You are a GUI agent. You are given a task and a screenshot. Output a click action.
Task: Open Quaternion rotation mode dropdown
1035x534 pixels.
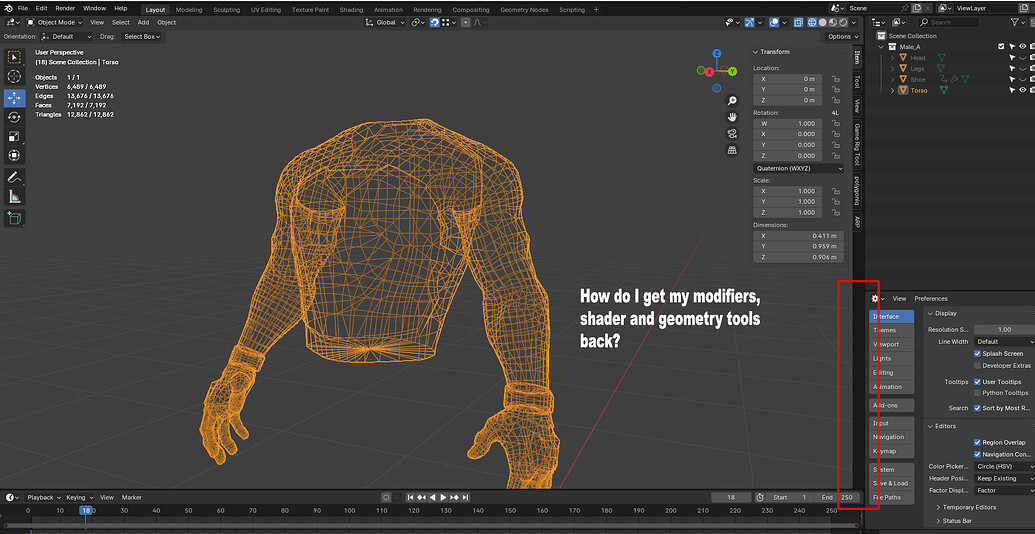(799, 168)
